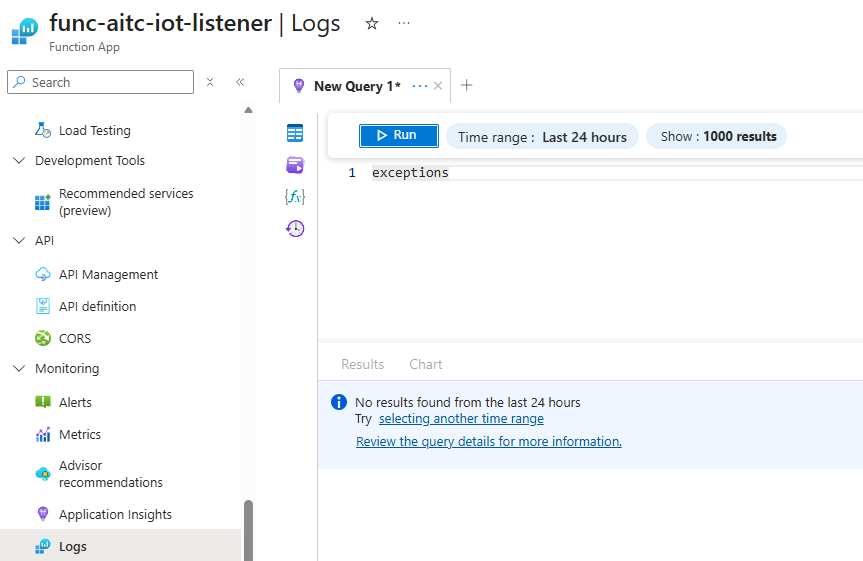Click in the sidebar Search field
The image size is (863, 561).
click(x=101, y=82)
